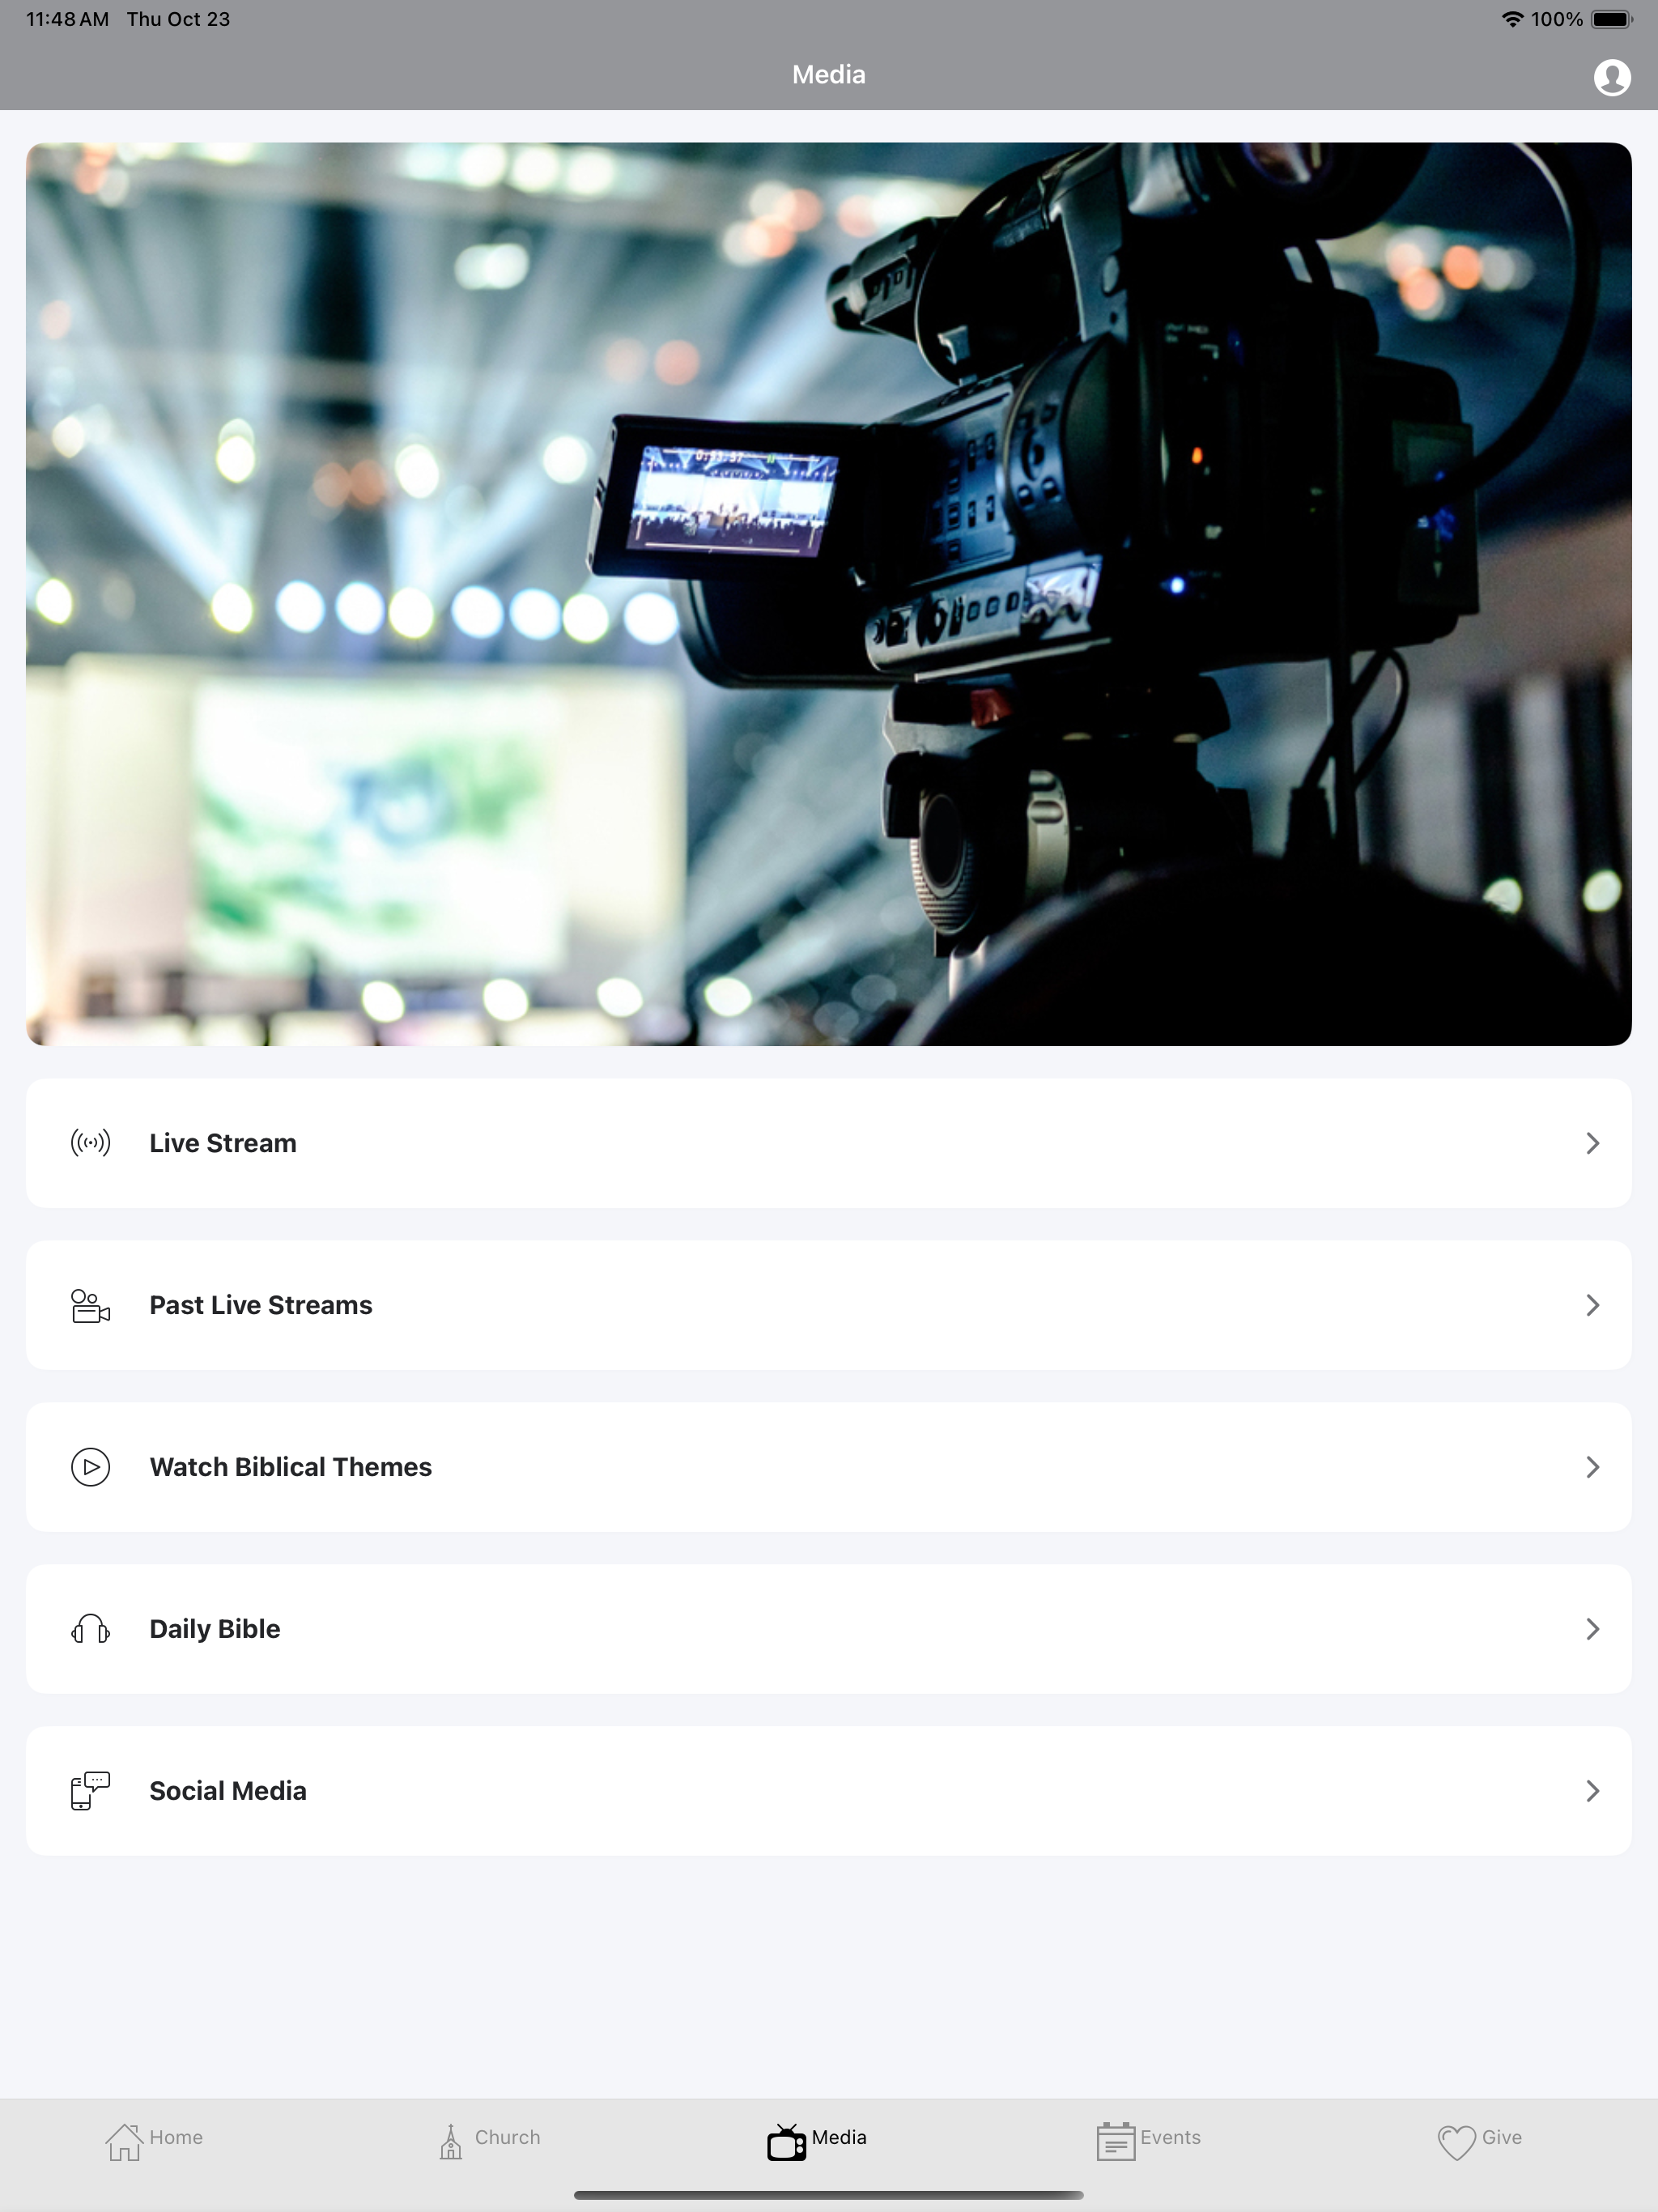Check the Wi-Fi status icon
Viewport: 1658px width, 2212px height.
point(1512,19)
